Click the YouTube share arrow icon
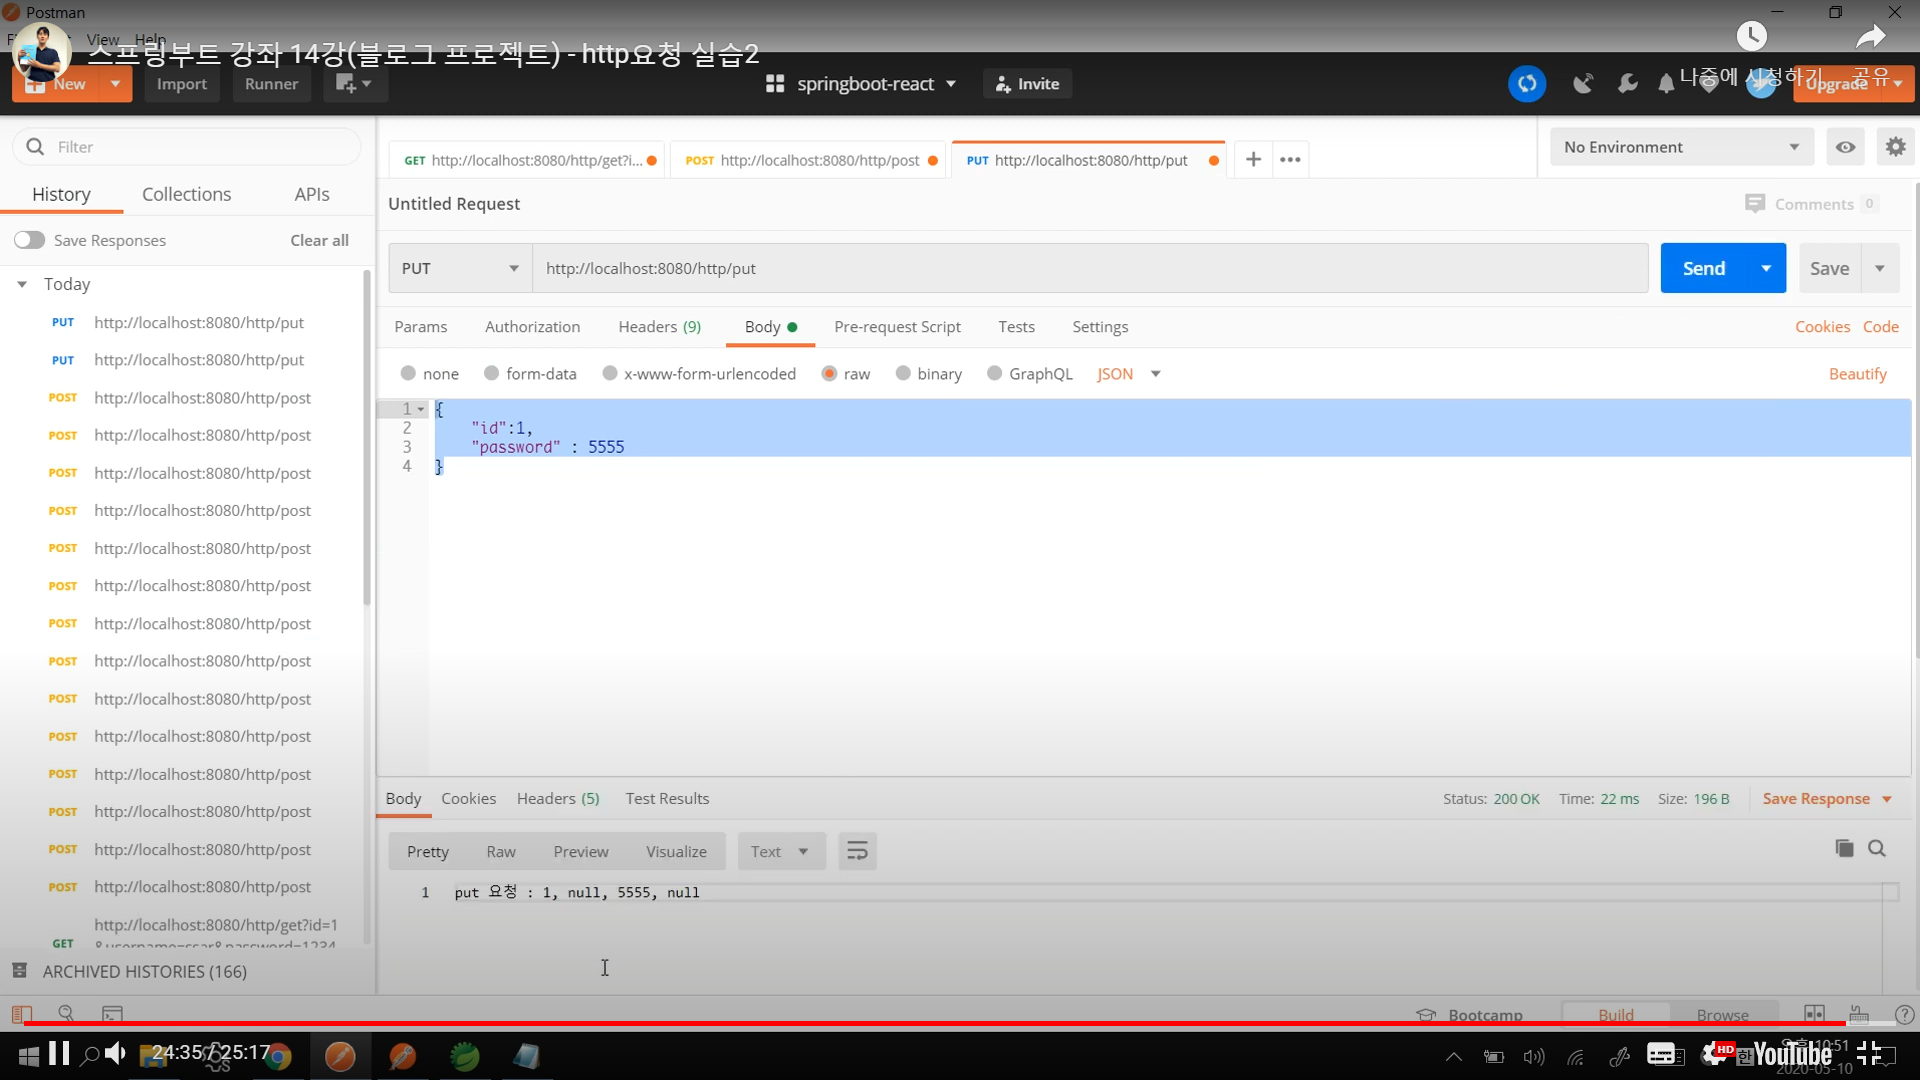 click(x=1870, y=37)
